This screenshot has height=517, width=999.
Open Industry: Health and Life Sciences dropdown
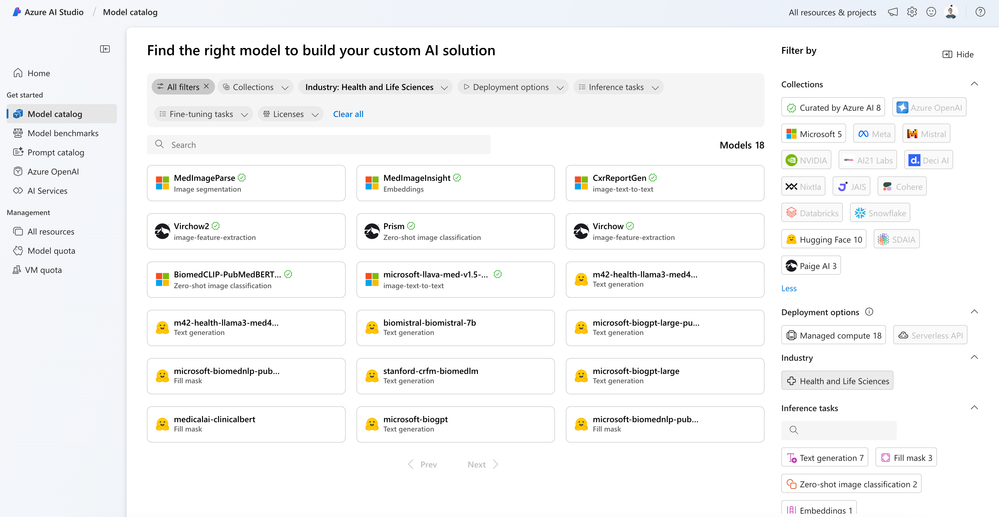tap(375, 87)
